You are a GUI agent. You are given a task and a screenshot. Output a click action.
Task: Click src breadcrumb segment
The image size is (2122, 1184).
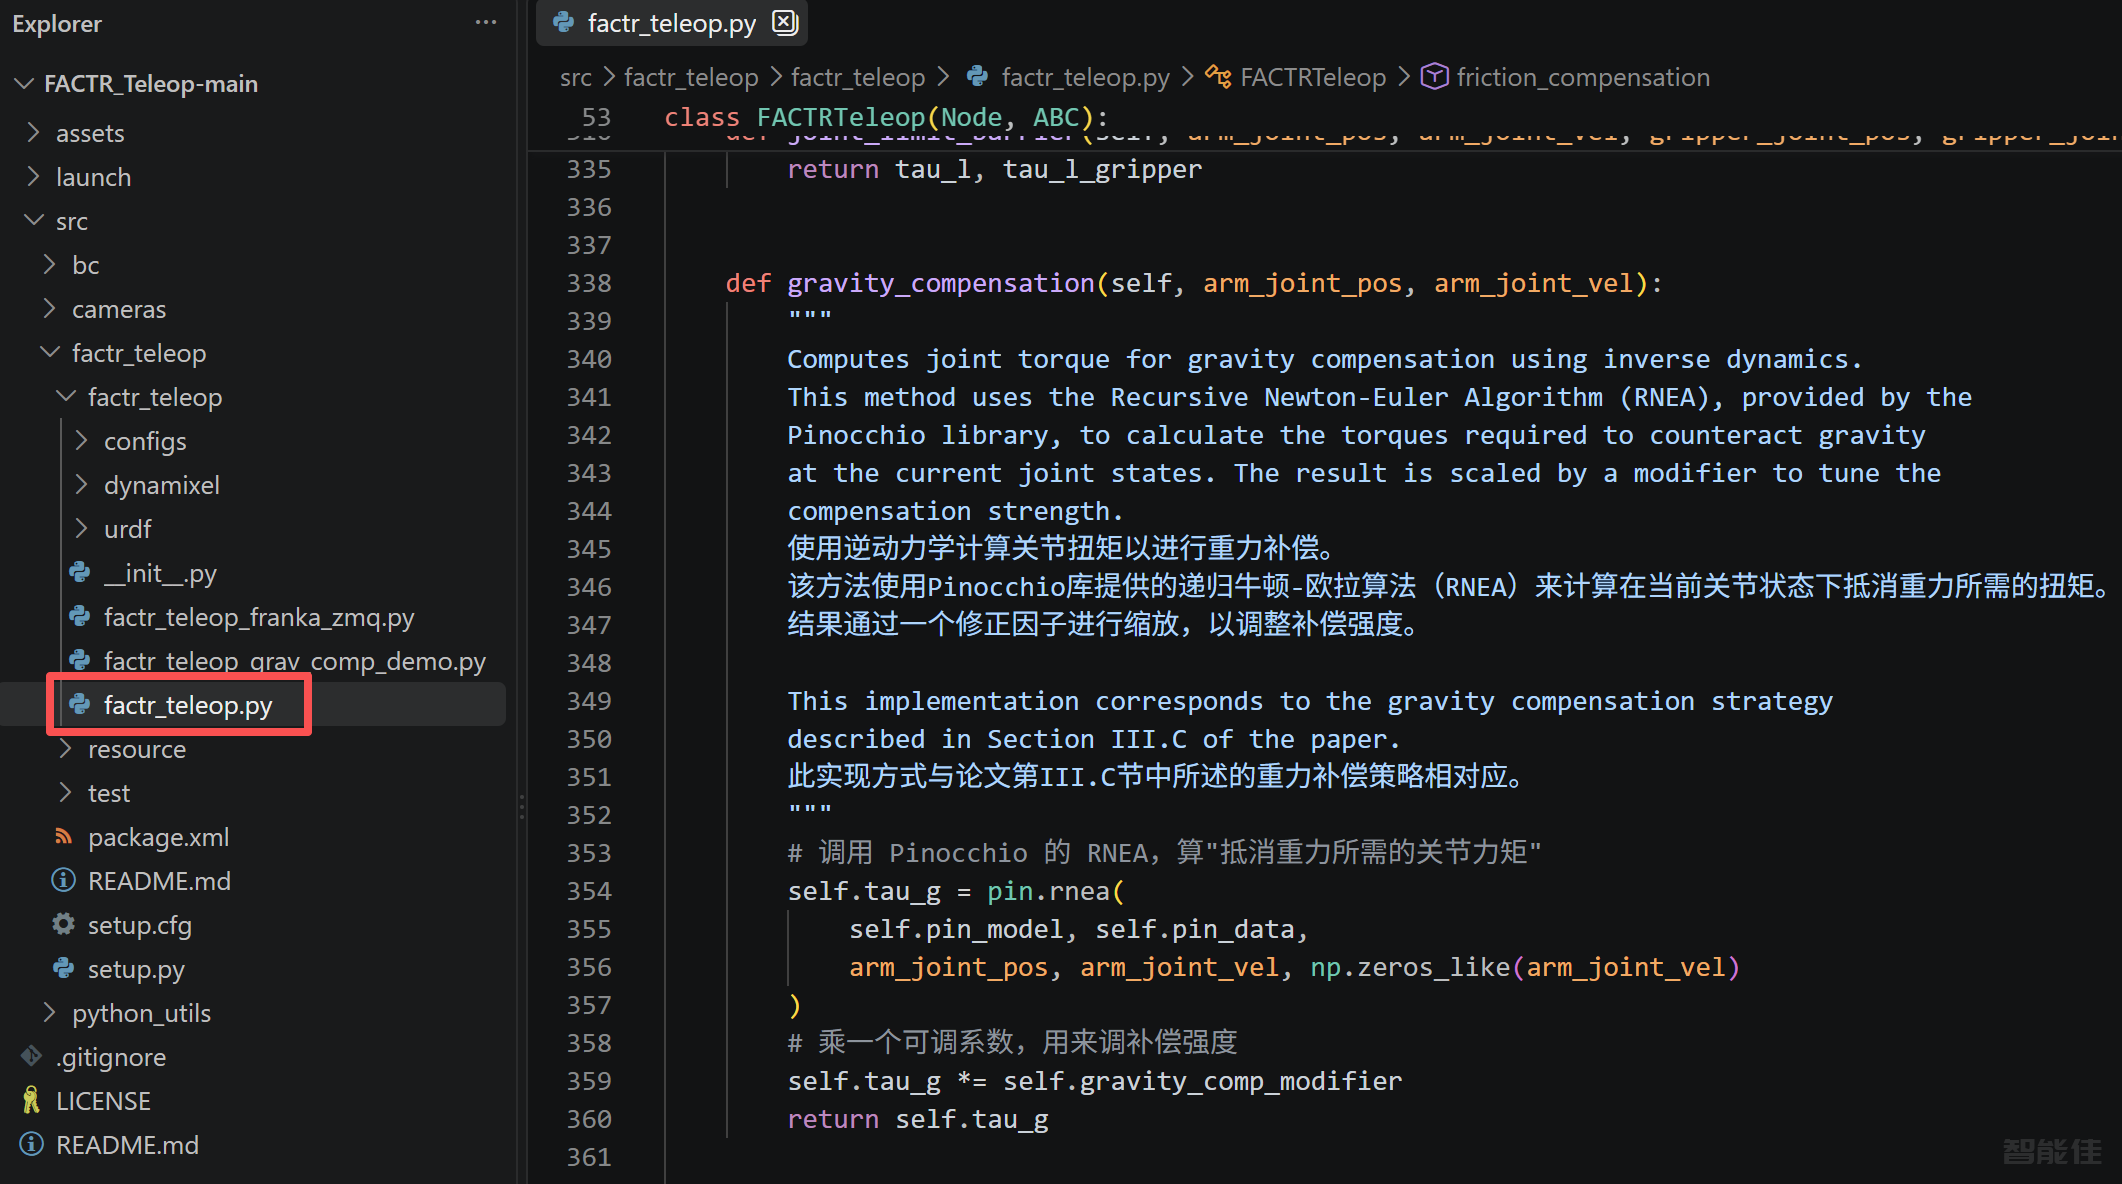(576, 77)
